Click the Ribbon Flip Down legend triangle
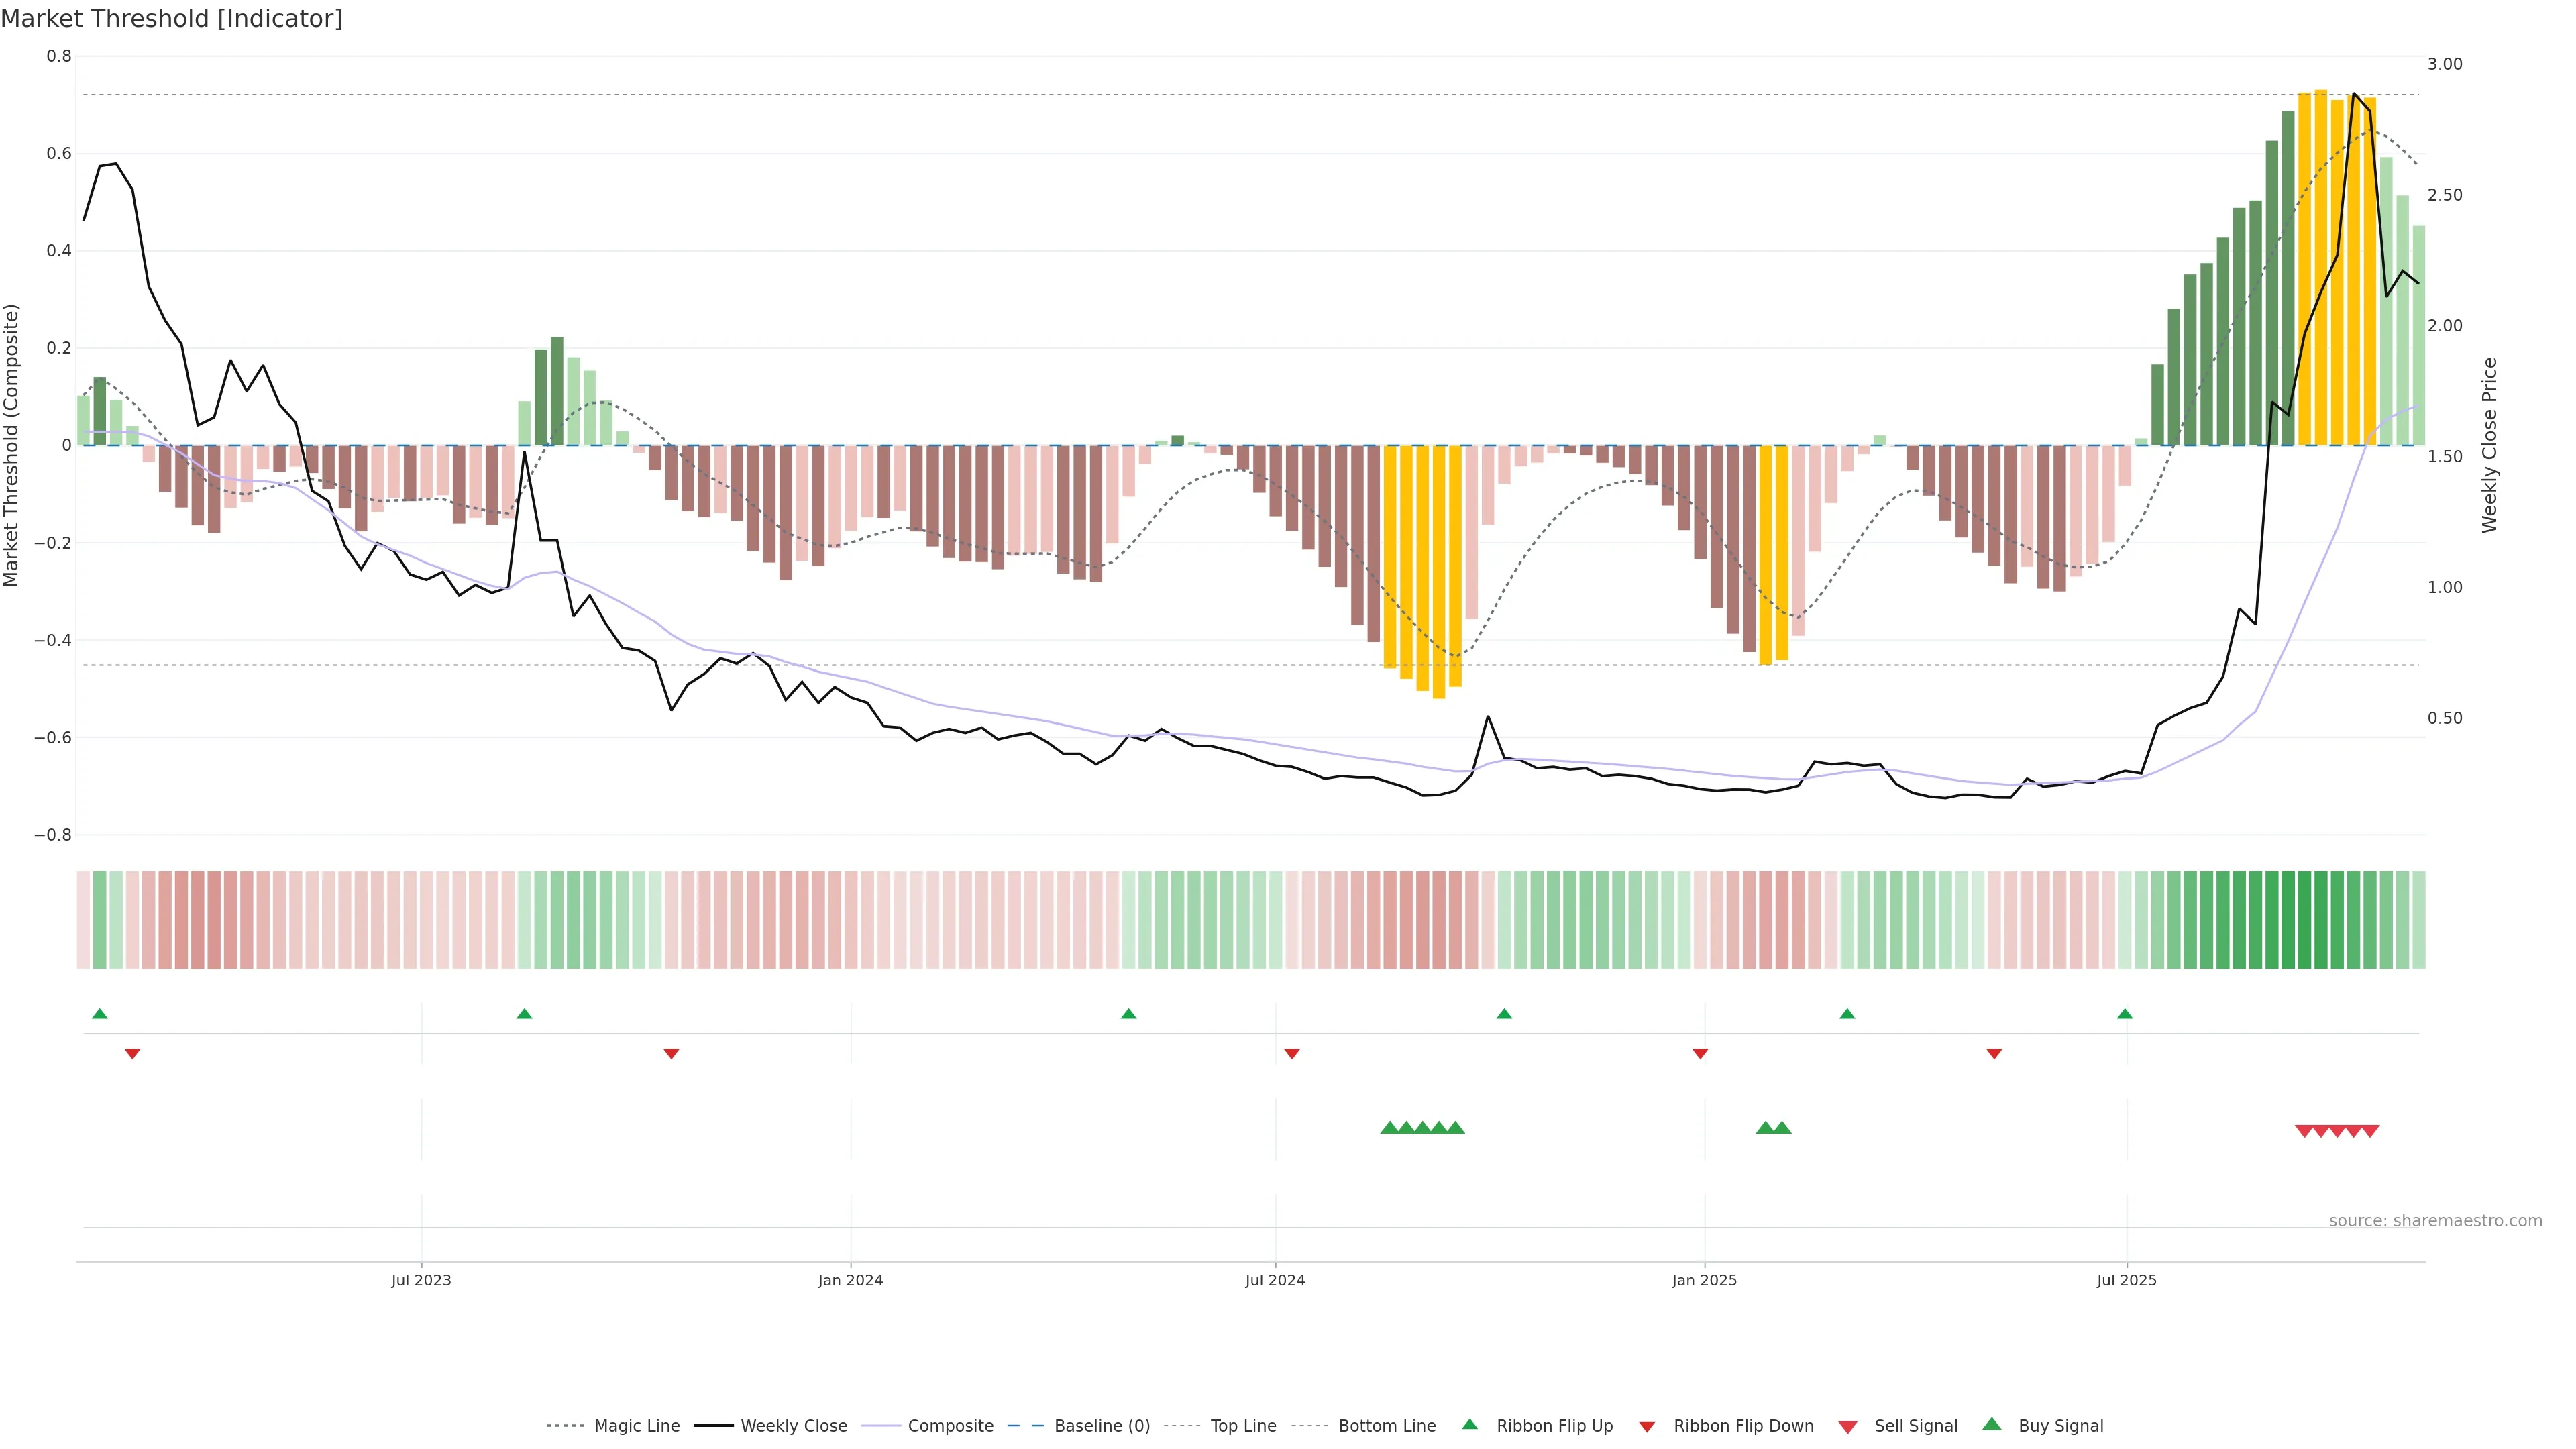The height and width of the screenshot is (1449, 2576). (x=1647, y=1427)
